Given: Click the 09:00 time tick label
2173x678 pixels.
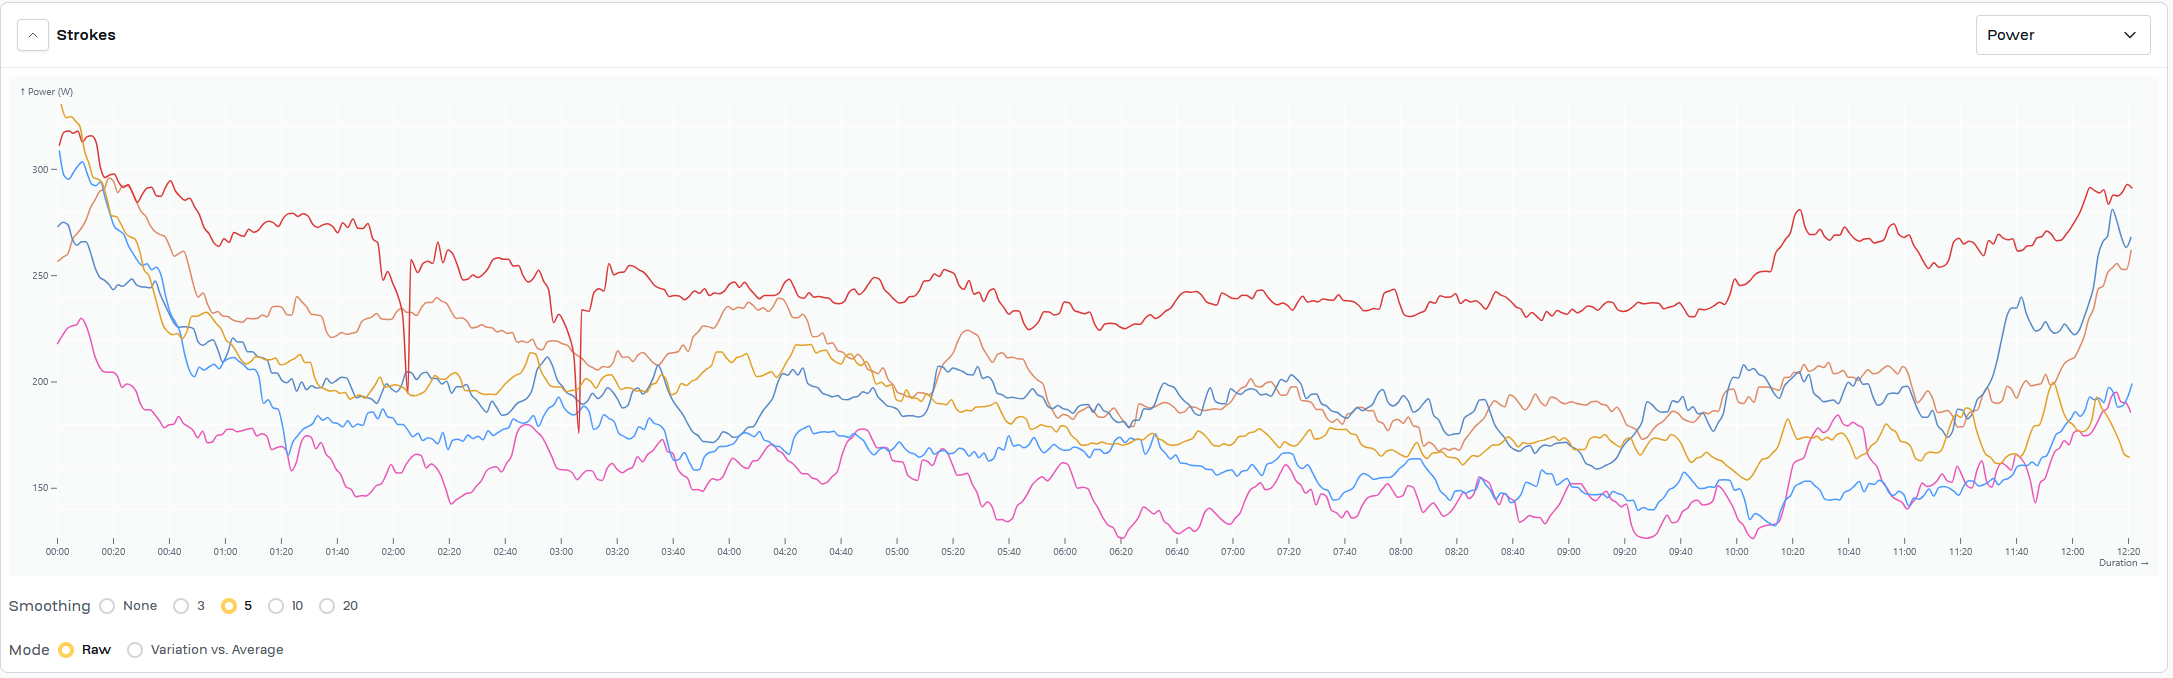Looking at the screenshot, I should pos(1569,552).
